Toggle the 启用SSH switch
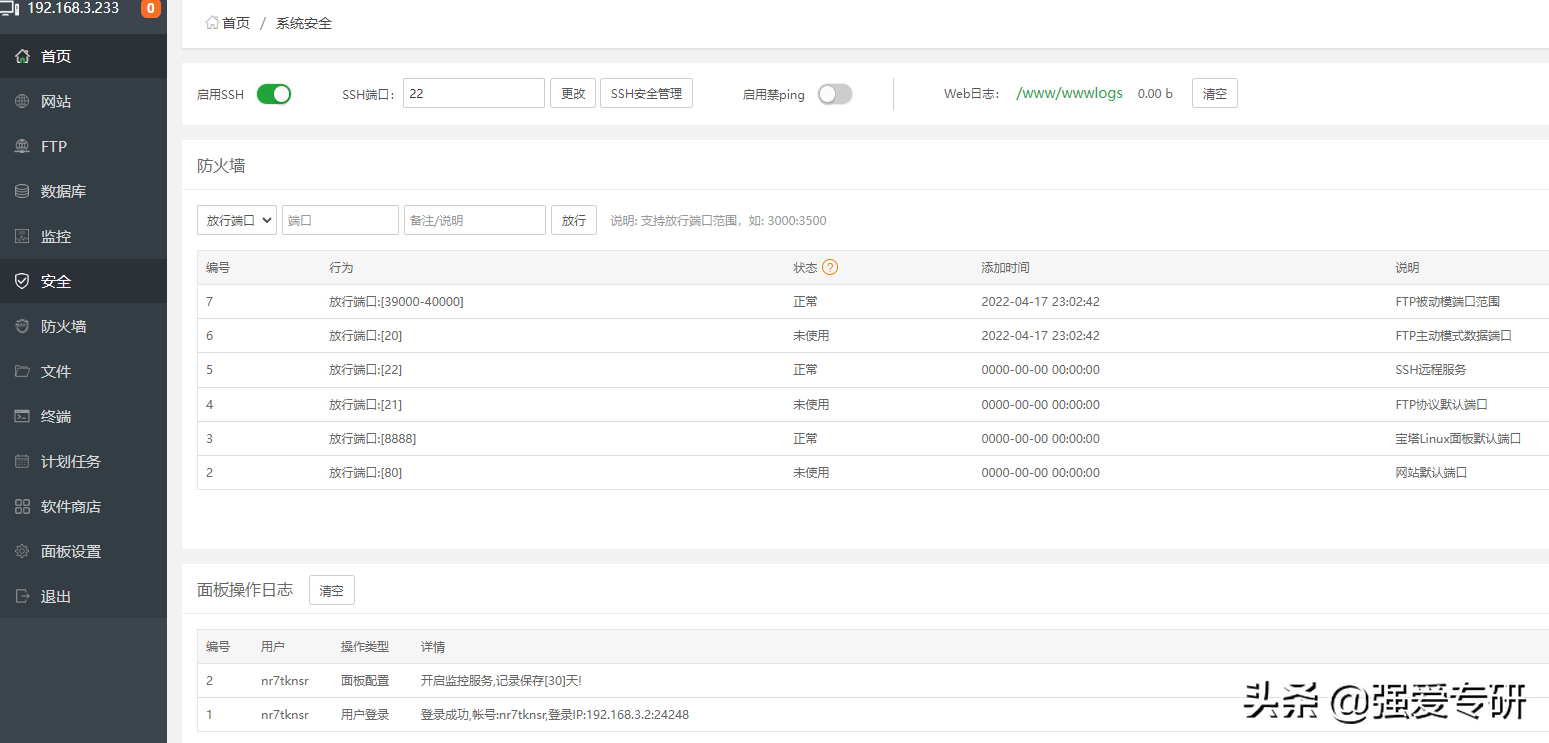The height and width of the screenshot is (743, 1549). [x=274, y=94]
